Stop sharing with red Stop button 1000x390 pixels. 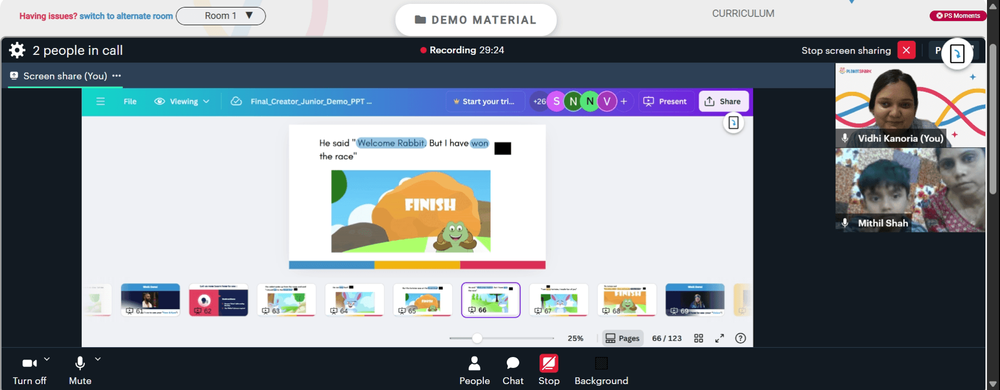(x=548, y=371)
